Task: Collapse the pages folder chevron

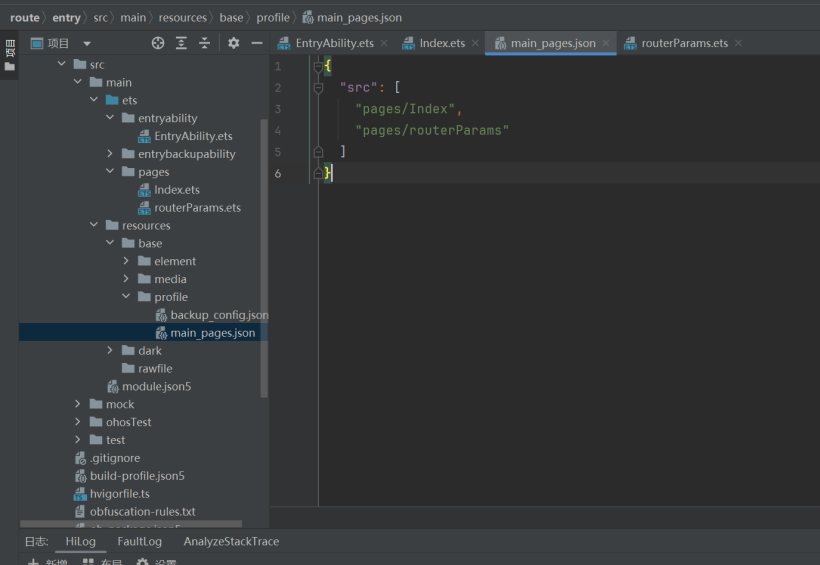Action: tap(110, 171)
